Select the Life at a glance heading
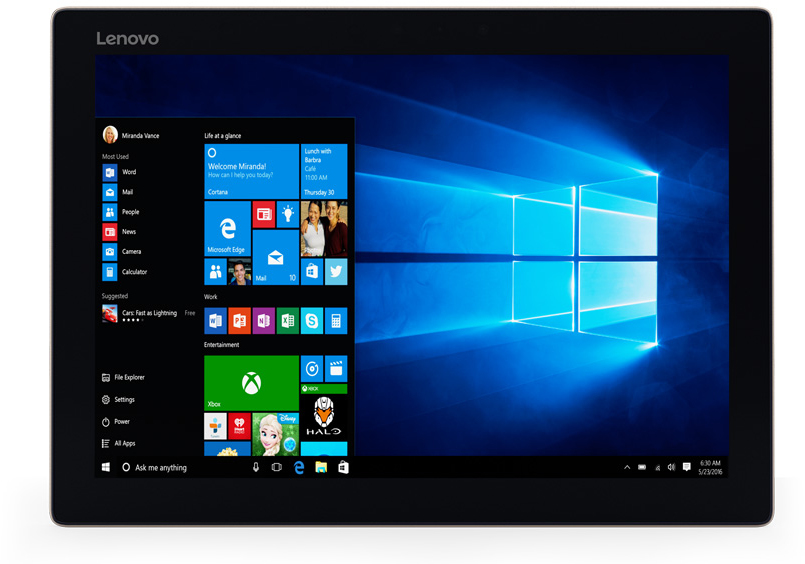Viewport: 805px width, 564px height. click(222, 135)
